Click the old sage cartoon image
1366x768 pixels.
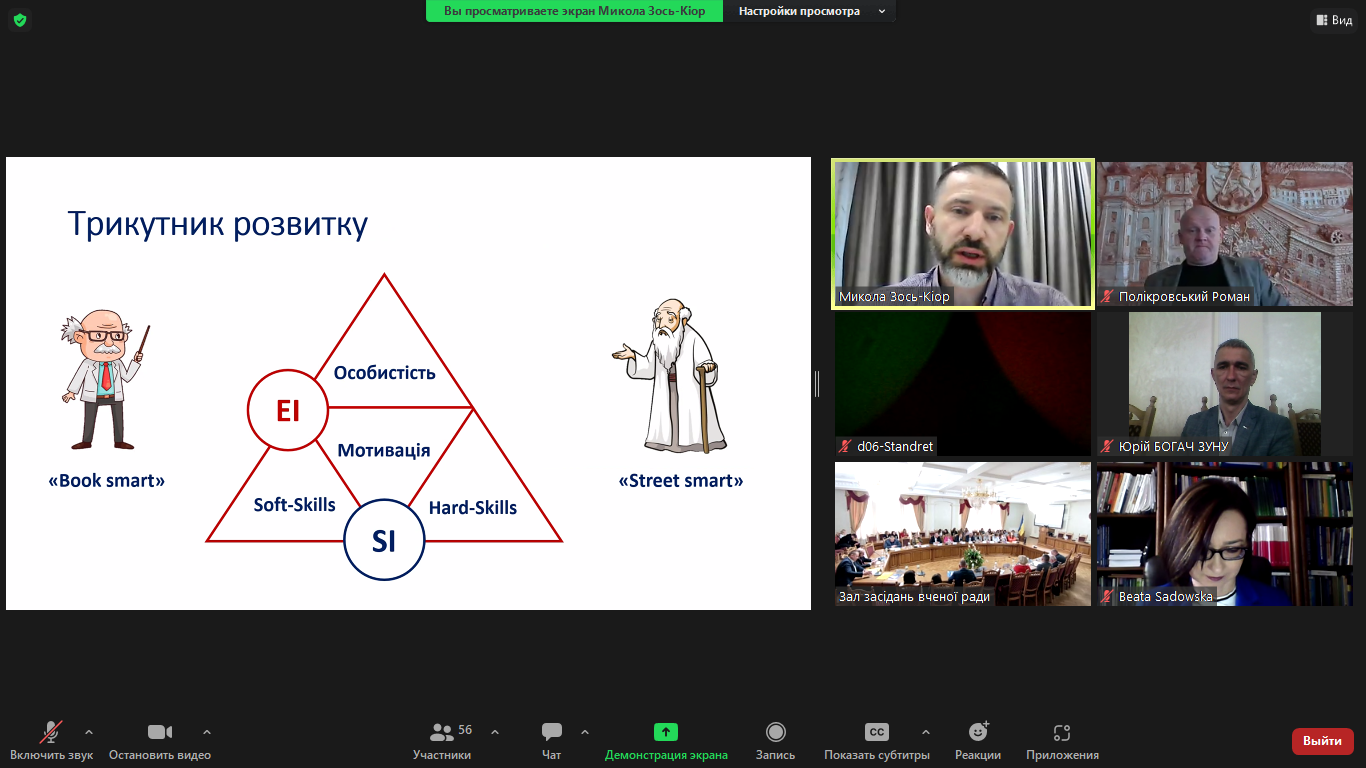pos(670,377)
